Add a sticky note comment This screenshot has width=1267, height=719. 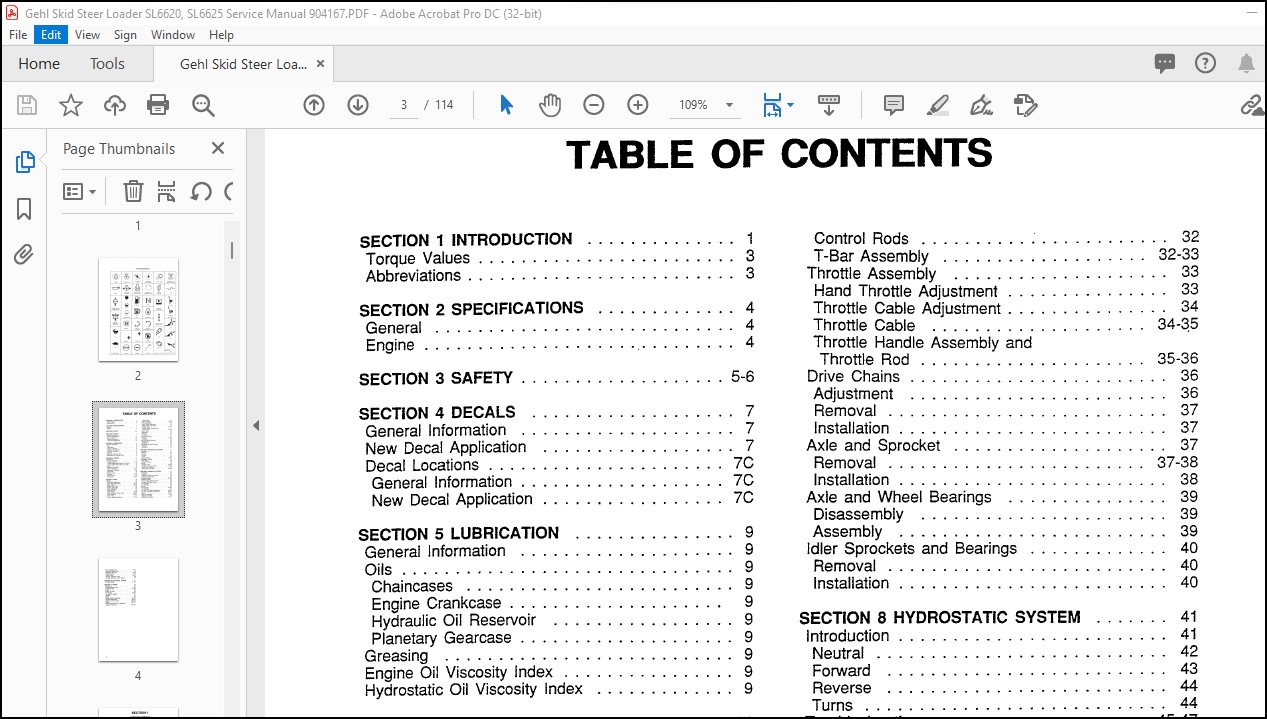pos(894,105)
